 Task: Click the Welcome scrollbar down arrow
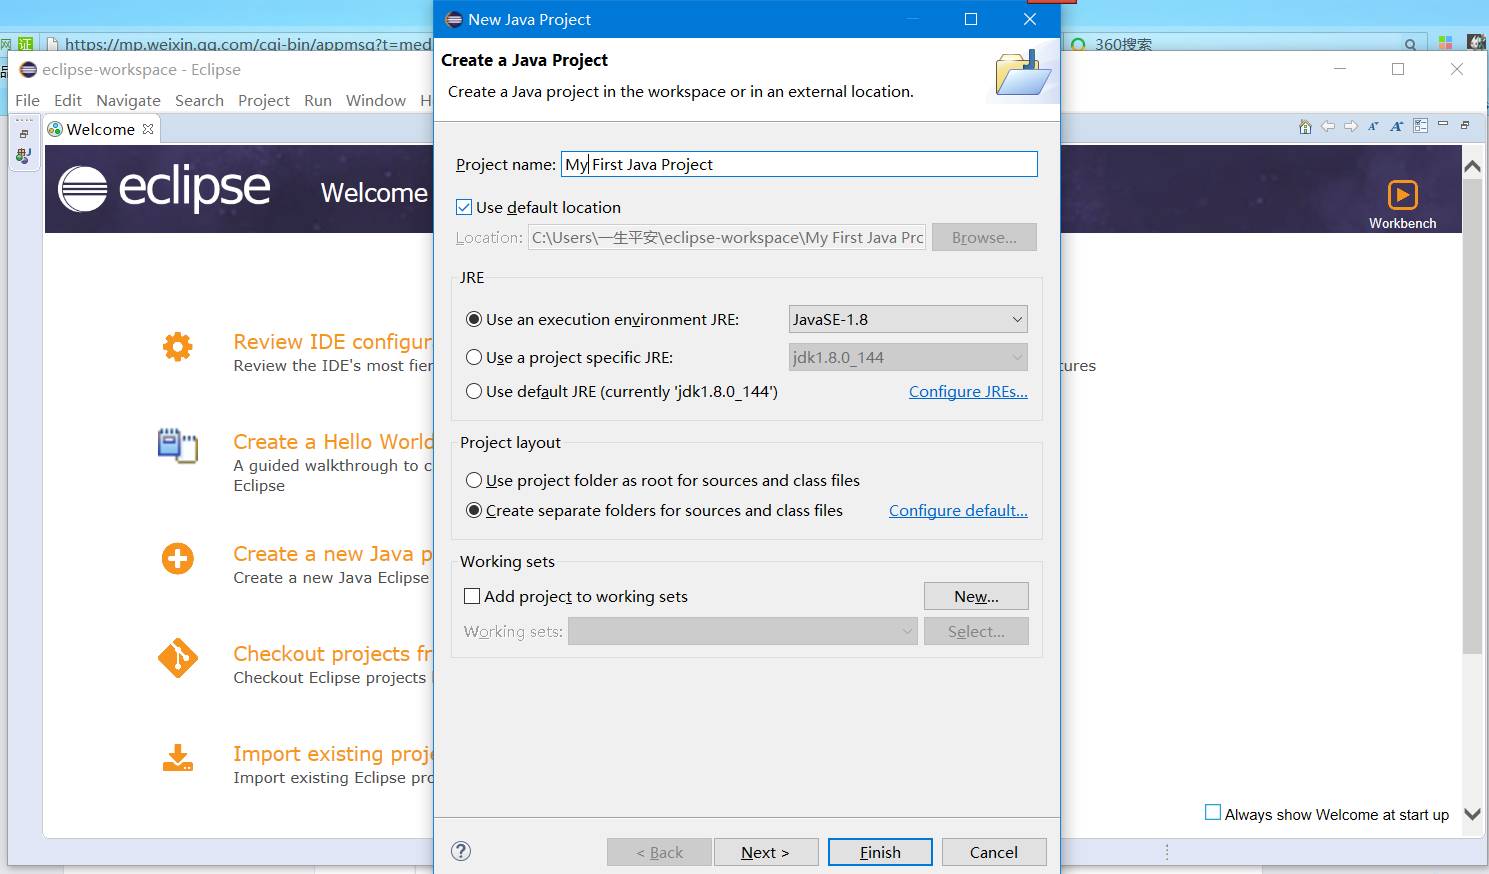(x=1472, y=814)
